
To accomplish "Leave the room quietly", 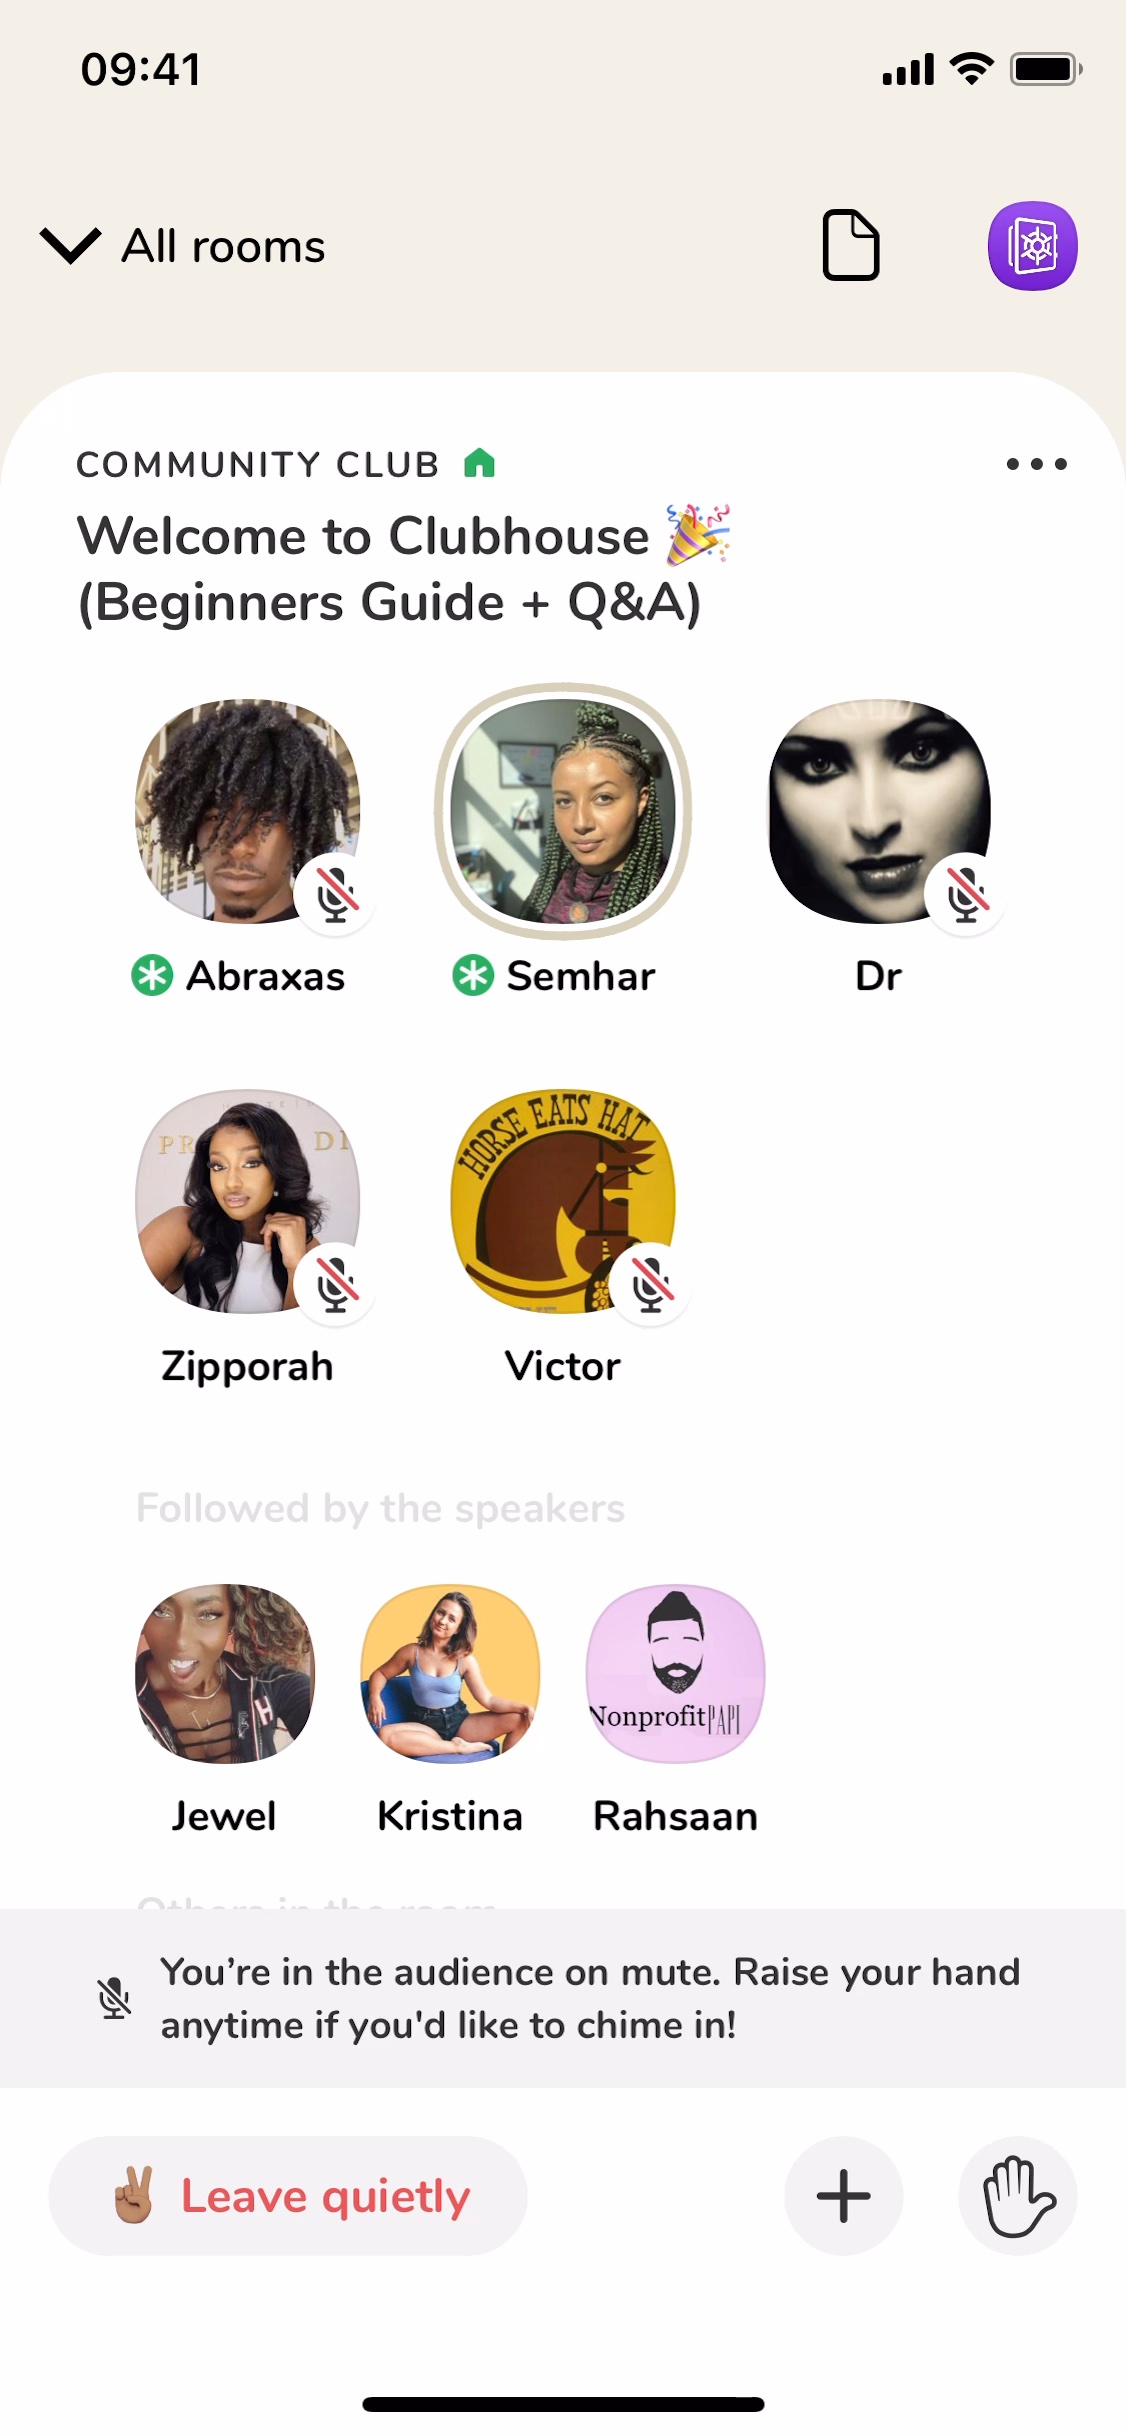I will 288,2196.
